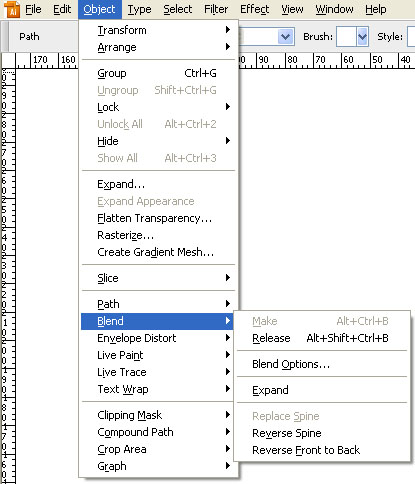Viewport: 415px width, 484px height.
Task: Open the Select menu
Action: [178, 9]
